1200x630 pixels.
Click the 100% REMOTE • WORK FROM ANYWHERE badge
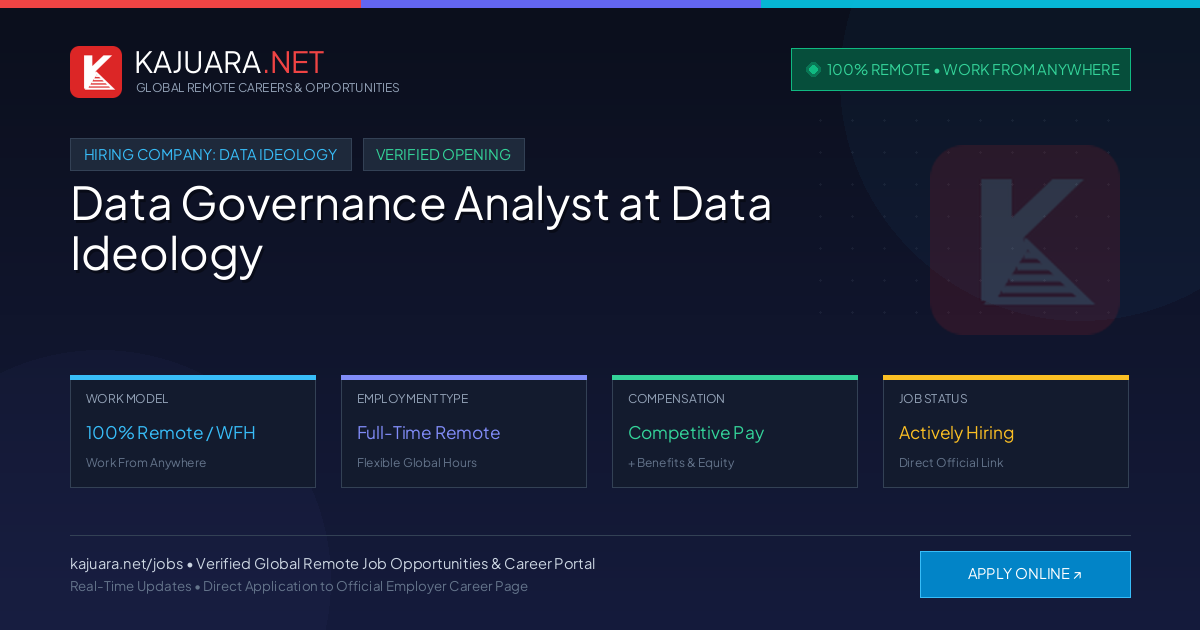tap(961, 70)
